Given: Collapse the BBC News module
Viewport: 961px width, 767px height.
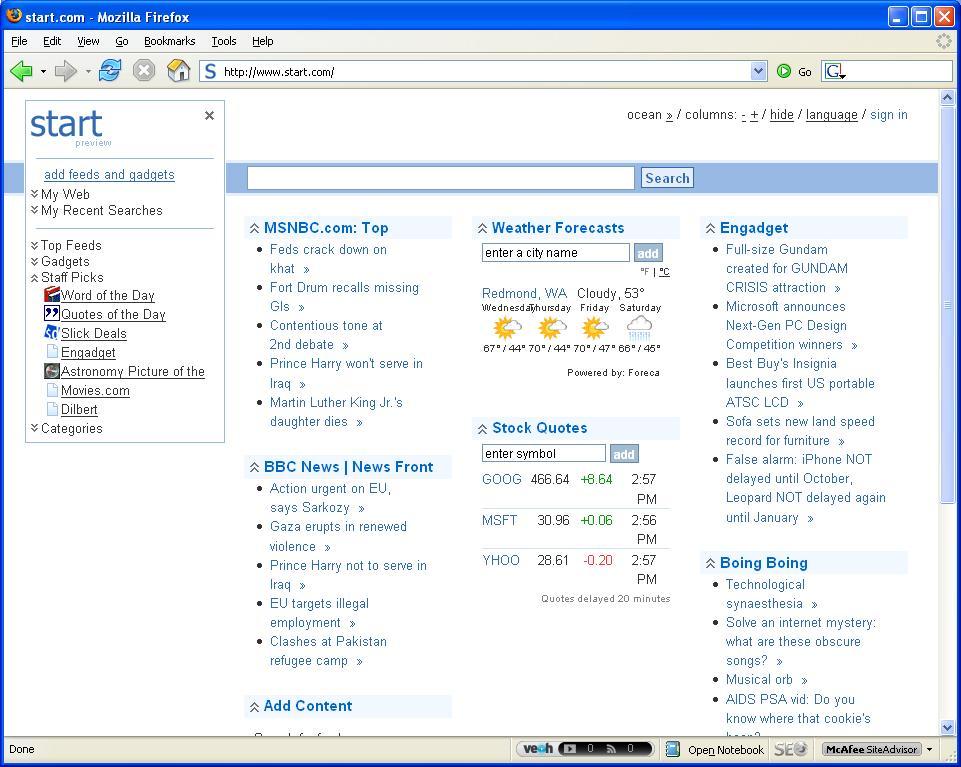Looking at the screenshot, I should coord(254,467).
